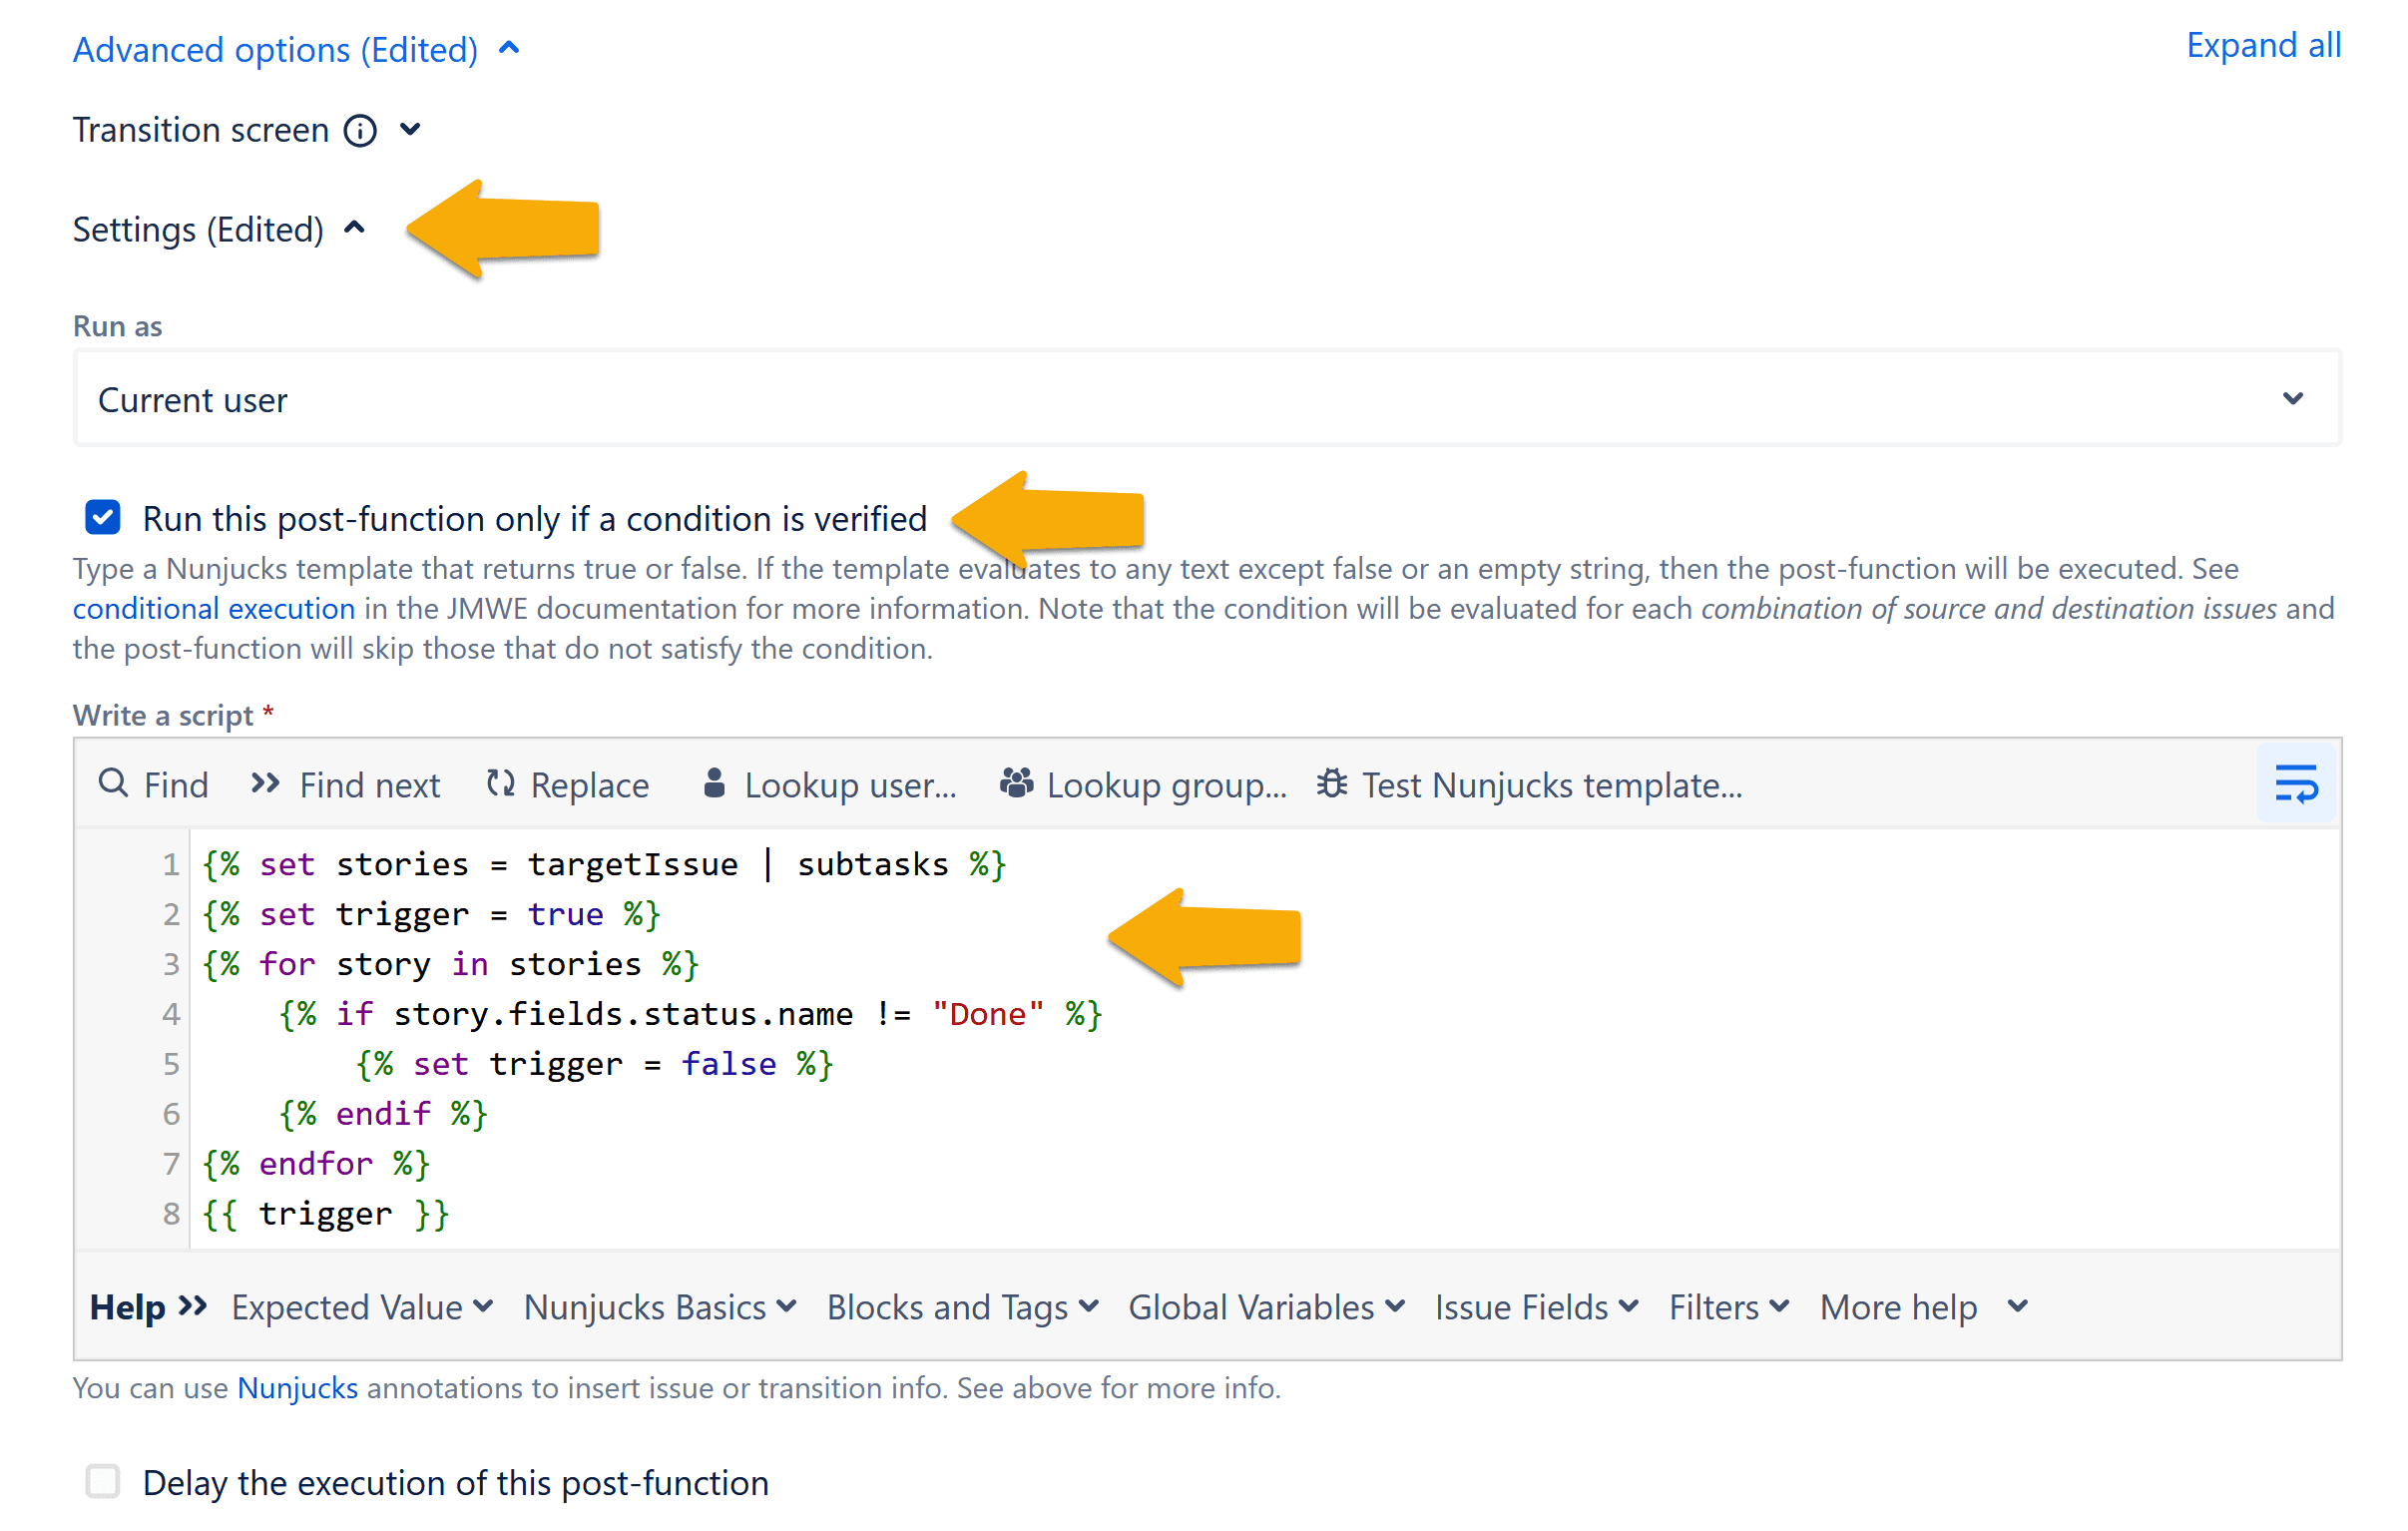
Task: Collapse the Advanced options (Edited) section
Action: tap(296, 49)
